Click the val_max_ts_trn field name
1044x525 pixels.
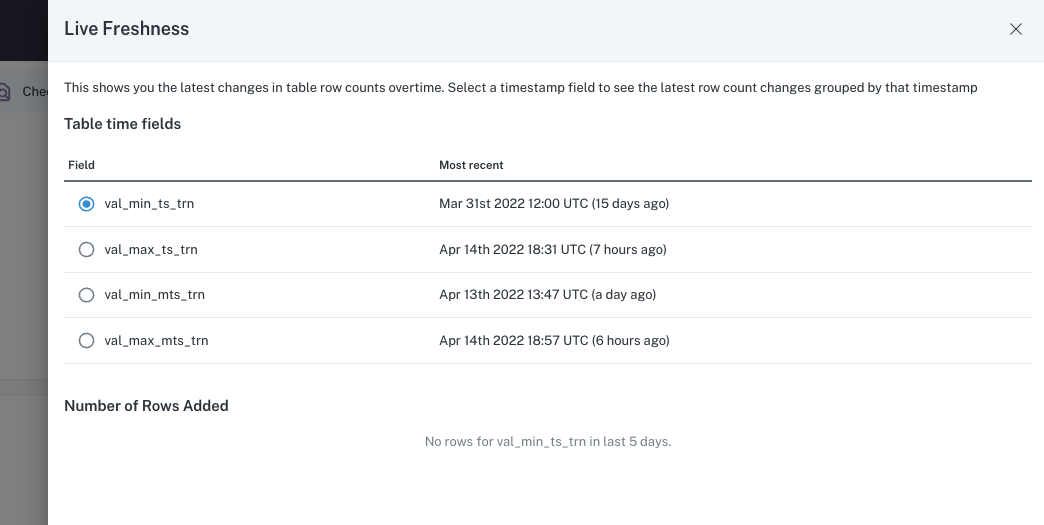[x=150, y=250]
